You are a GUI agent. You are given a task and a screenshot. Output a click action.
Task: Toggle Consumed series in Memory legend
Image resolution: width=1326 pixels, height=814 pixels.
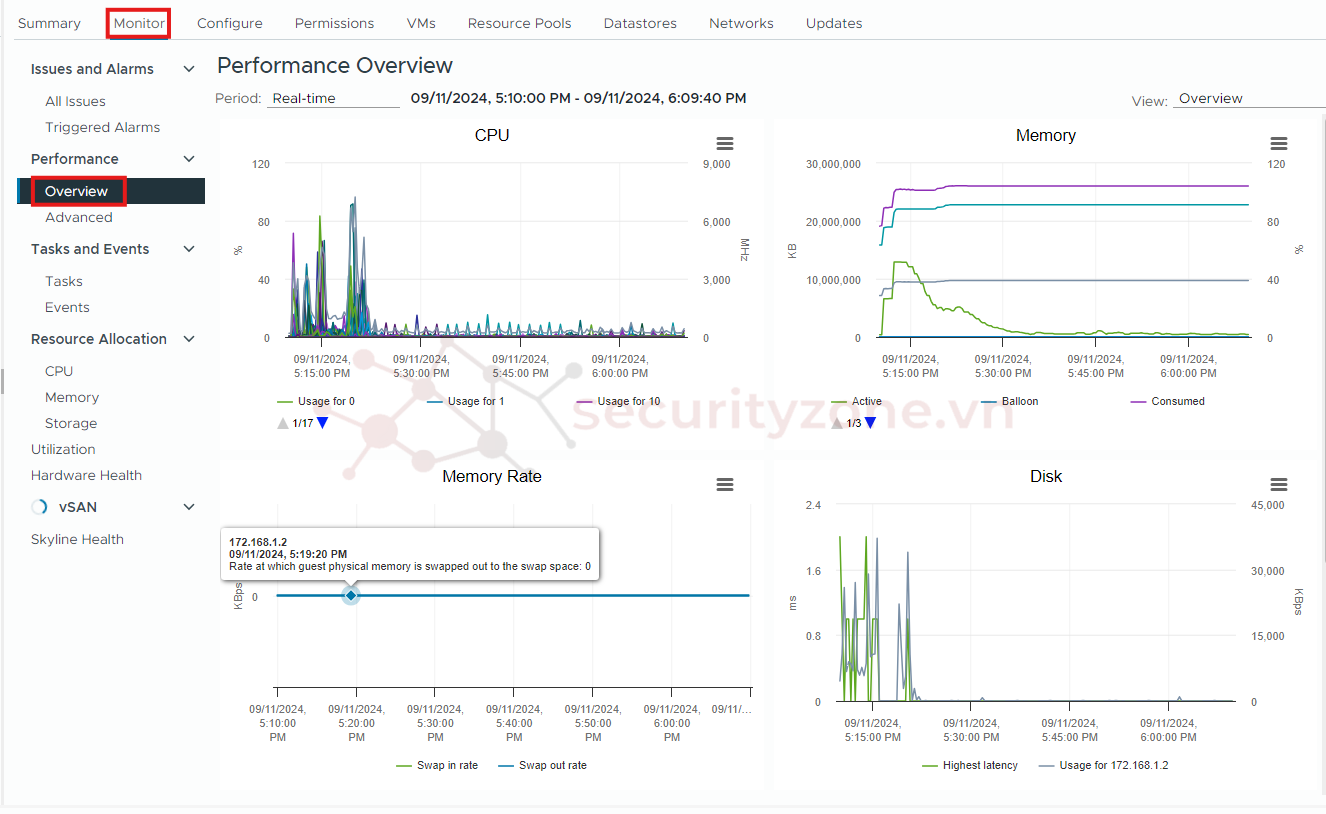(x=1168, y=401)
